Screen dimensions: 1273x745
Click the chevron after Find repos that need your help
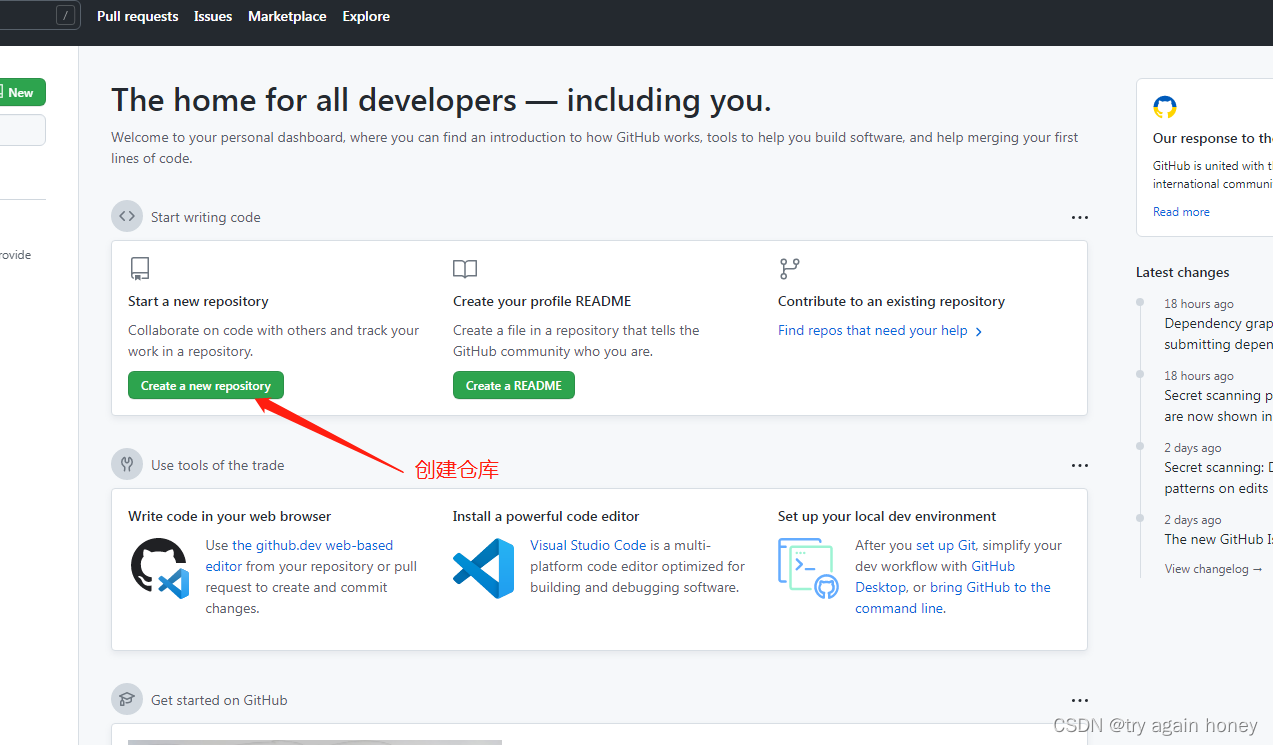[x=979, y=331]
